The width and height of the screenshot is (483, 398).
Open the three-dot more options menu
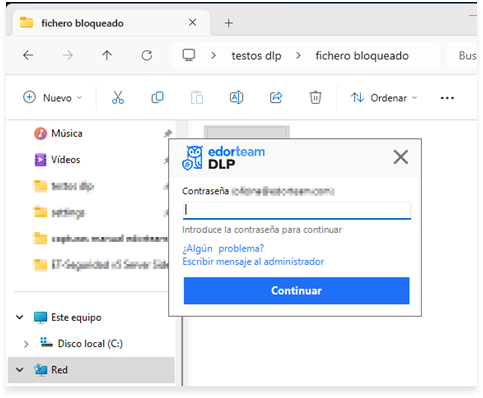(x=447, y=98)
